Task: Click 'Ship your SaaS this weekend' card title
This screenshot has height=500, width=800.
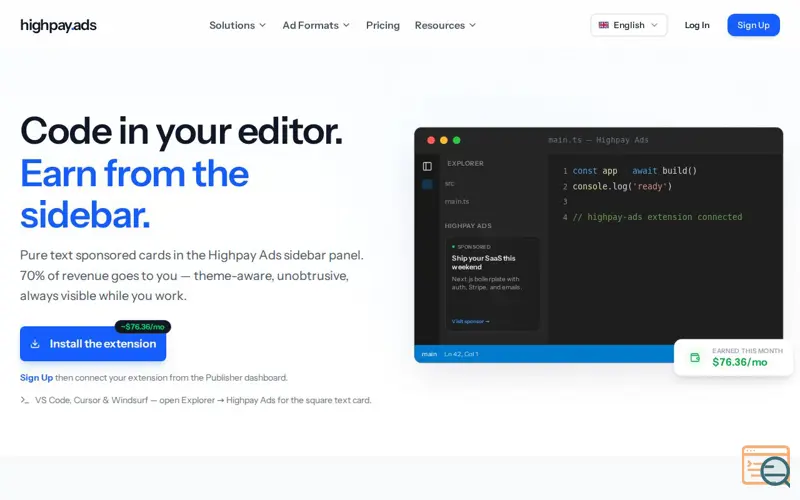Action: pyautogui.click(x=484, y=262)
